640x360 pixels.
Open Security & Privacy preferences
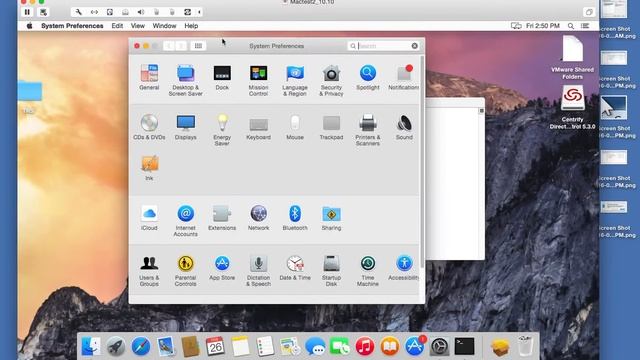[x=331, y=80]
